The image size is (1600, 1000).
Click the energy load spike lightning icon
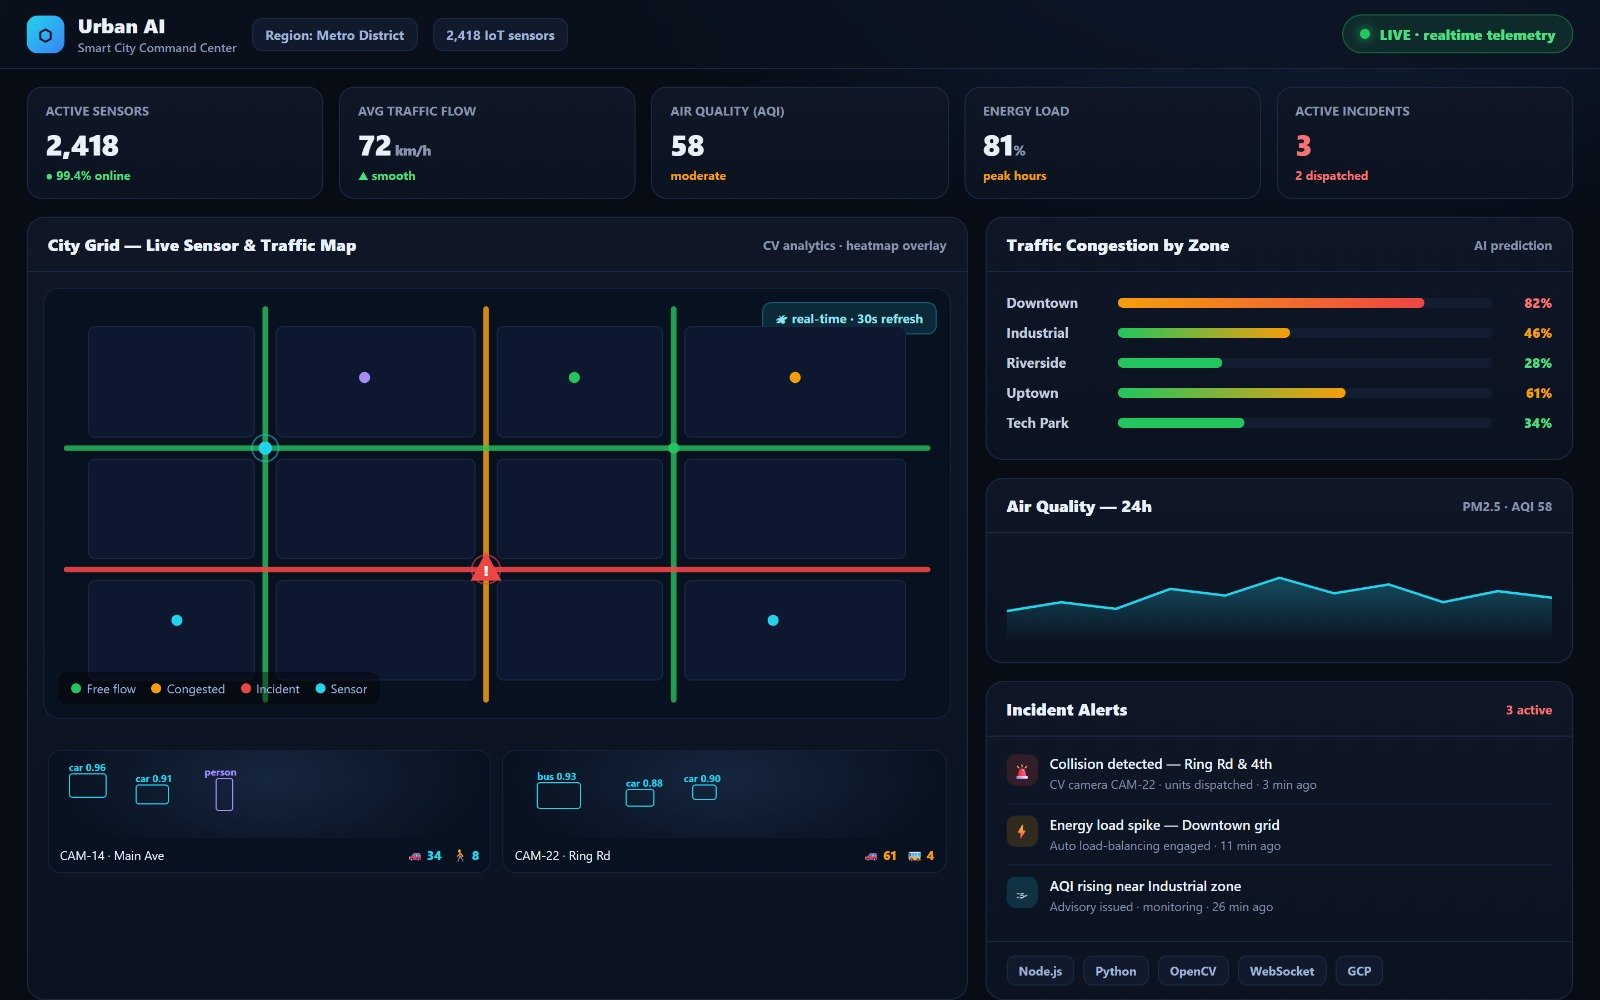tap(1022, 832)
